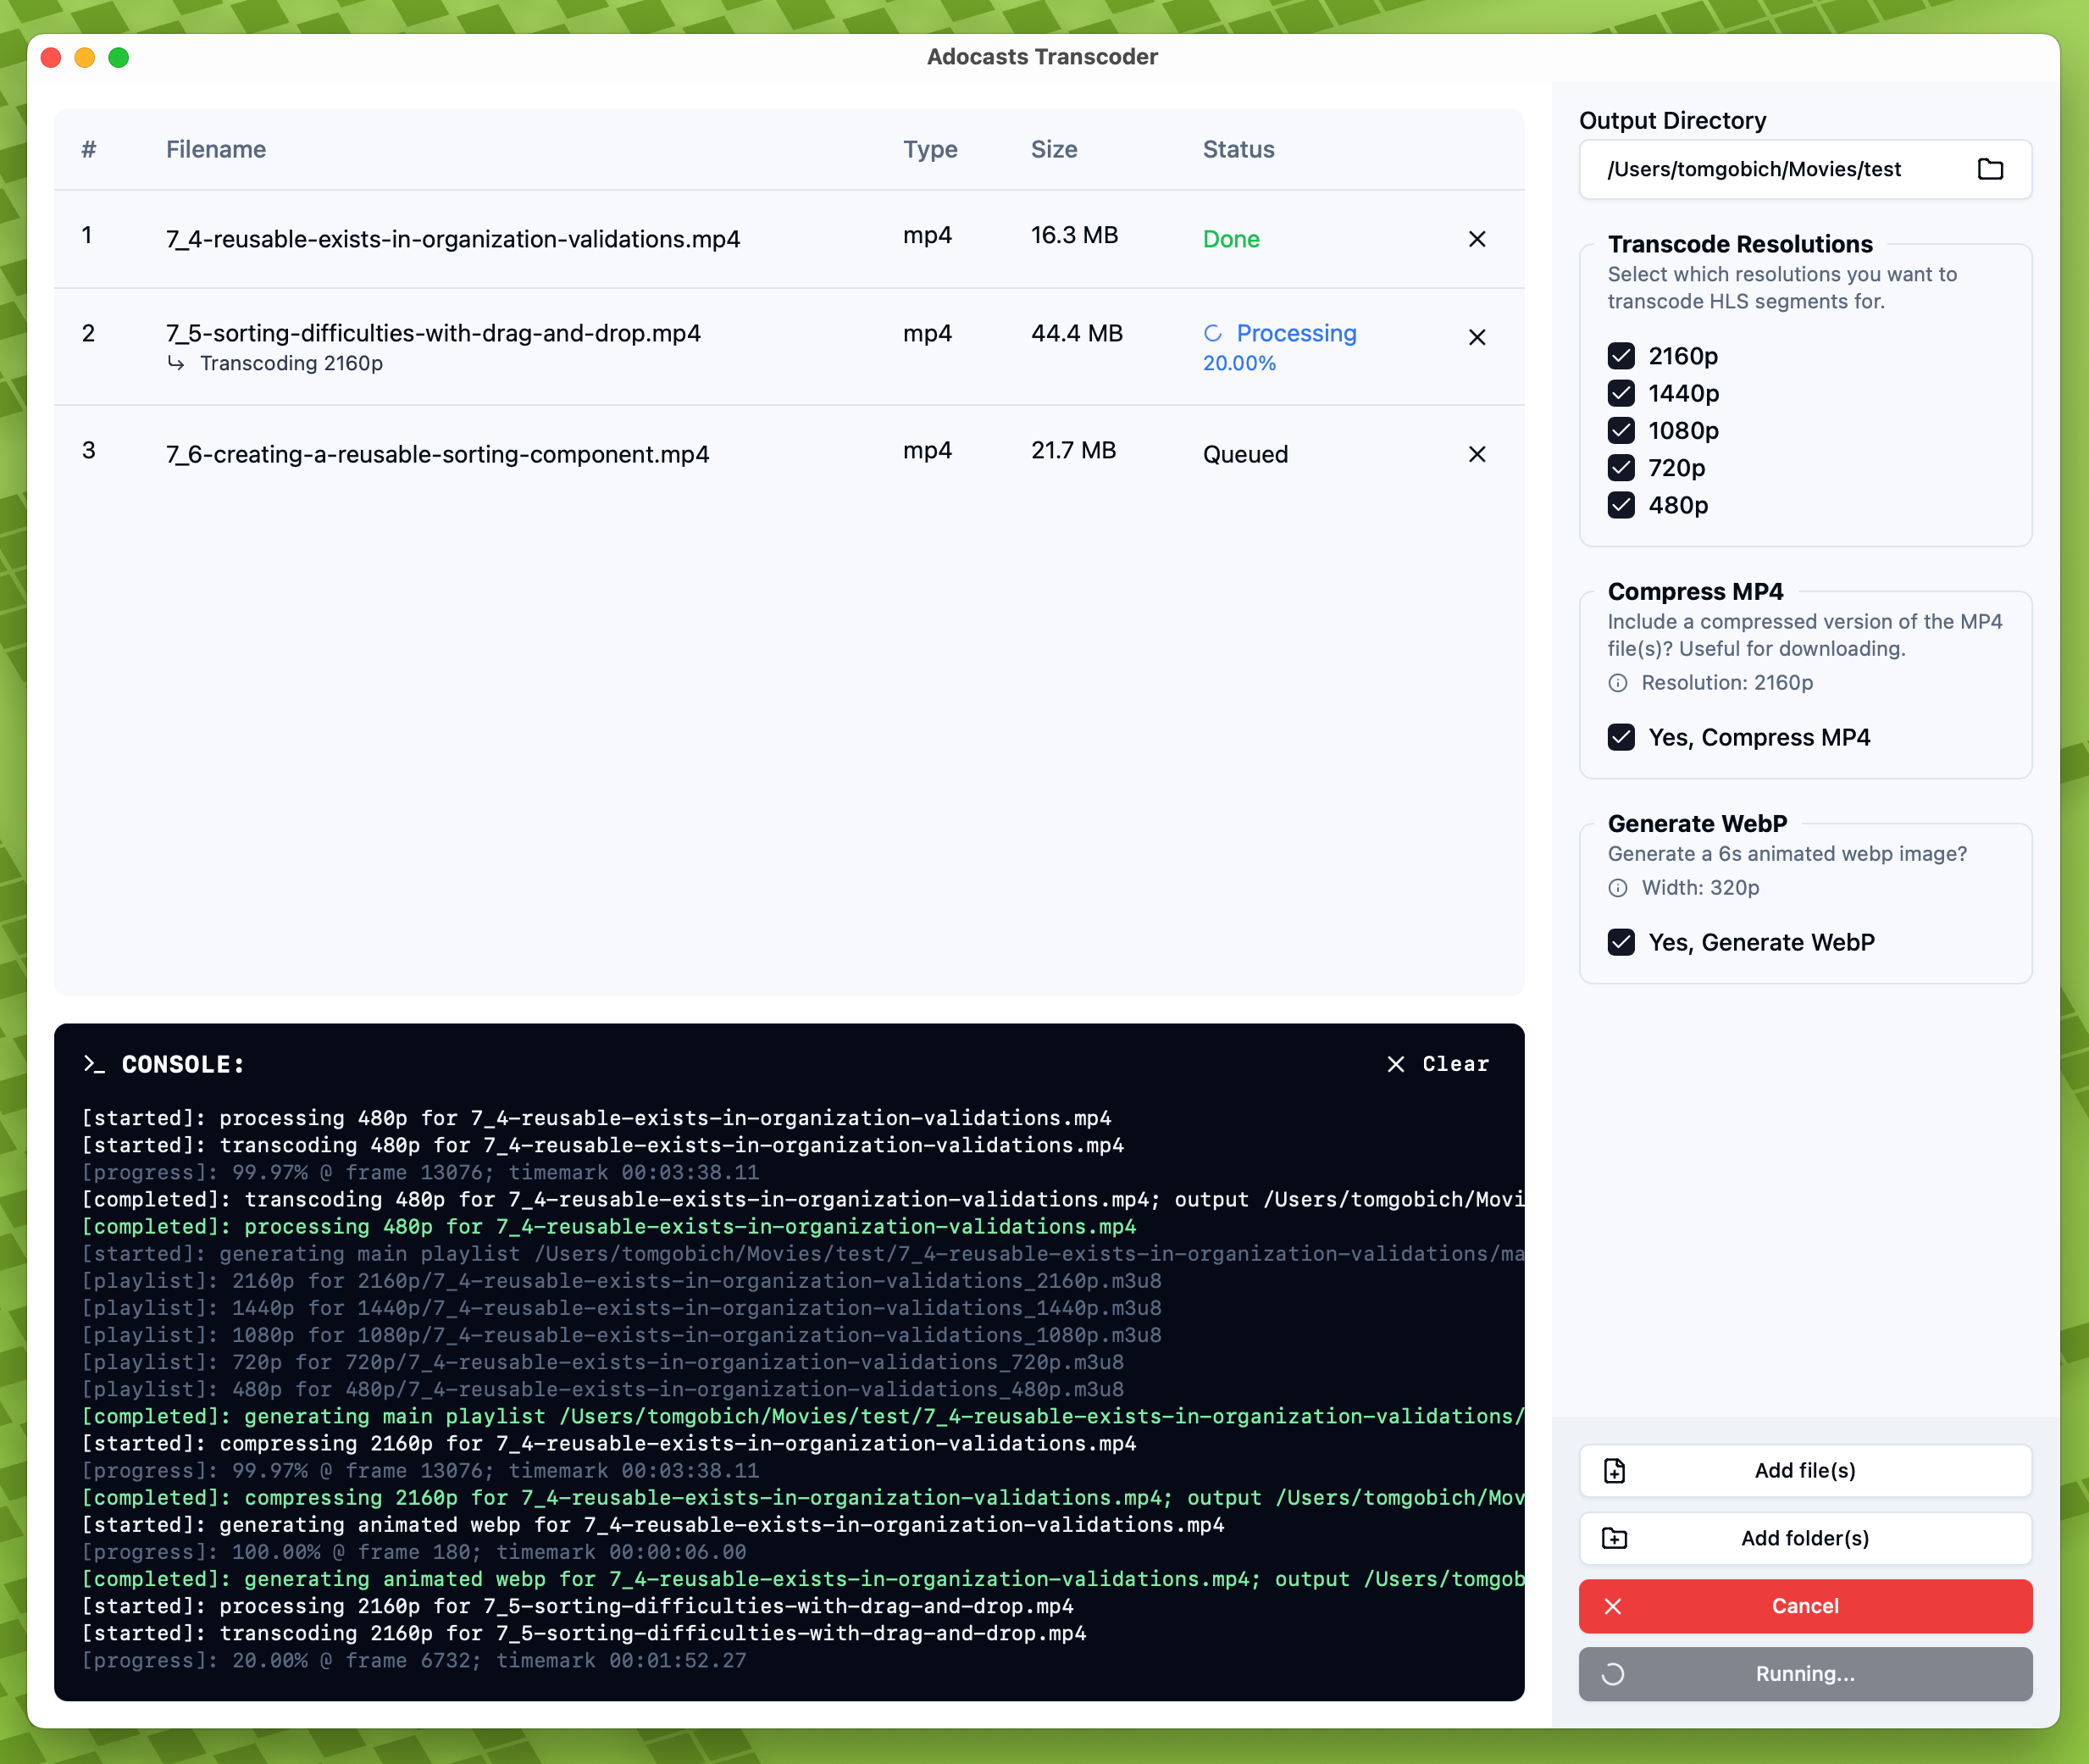Select file 7_5-sorting-difficulties-with-drag-and-drop.mp4
The image size is (2089, 1764).
(433, 333)
